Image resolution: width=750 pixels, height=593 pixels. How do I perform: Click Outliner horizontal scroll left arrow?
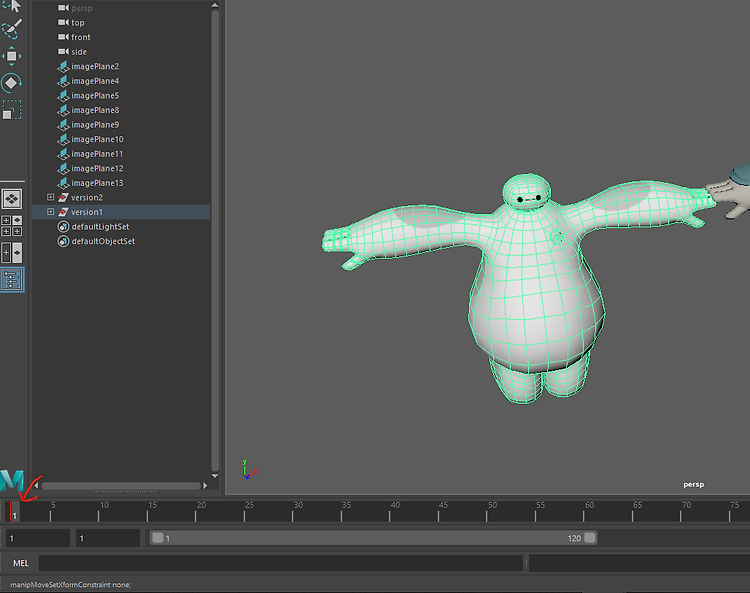tap(36, 485)
